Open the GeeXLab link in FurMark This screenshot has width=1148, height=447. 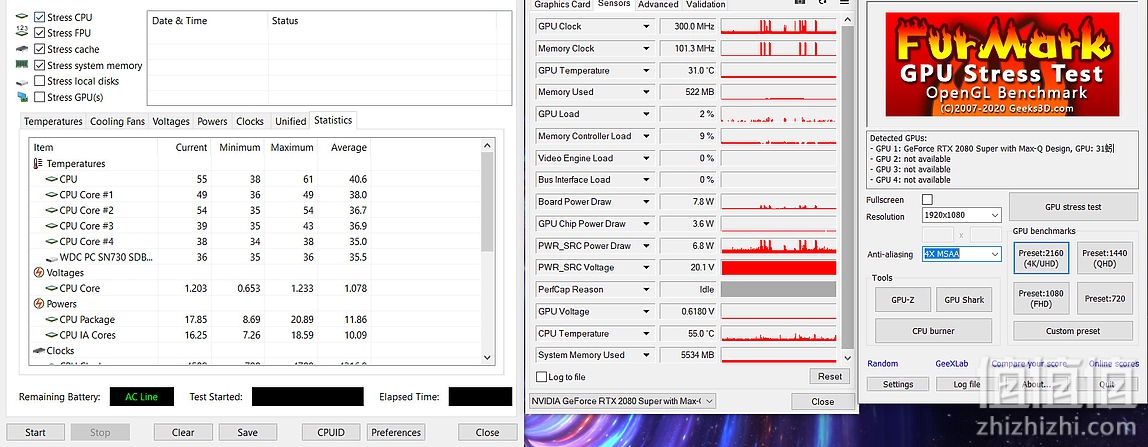click(x=953, y=364)
